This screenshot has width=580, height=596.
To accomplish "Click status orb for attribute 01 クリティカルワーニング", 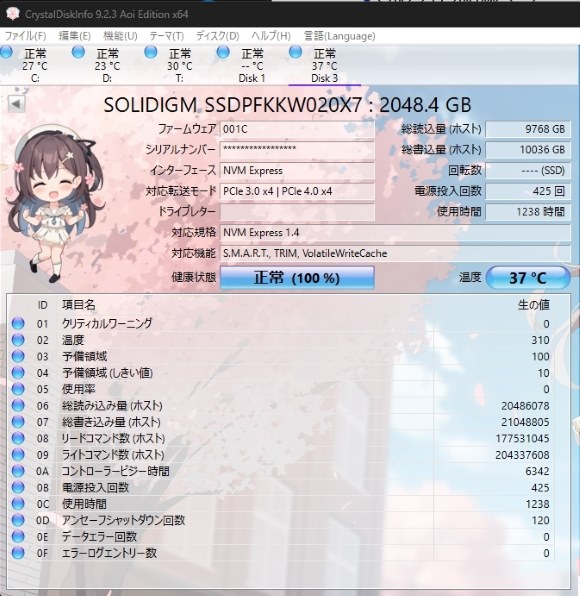I will [18, 323].
